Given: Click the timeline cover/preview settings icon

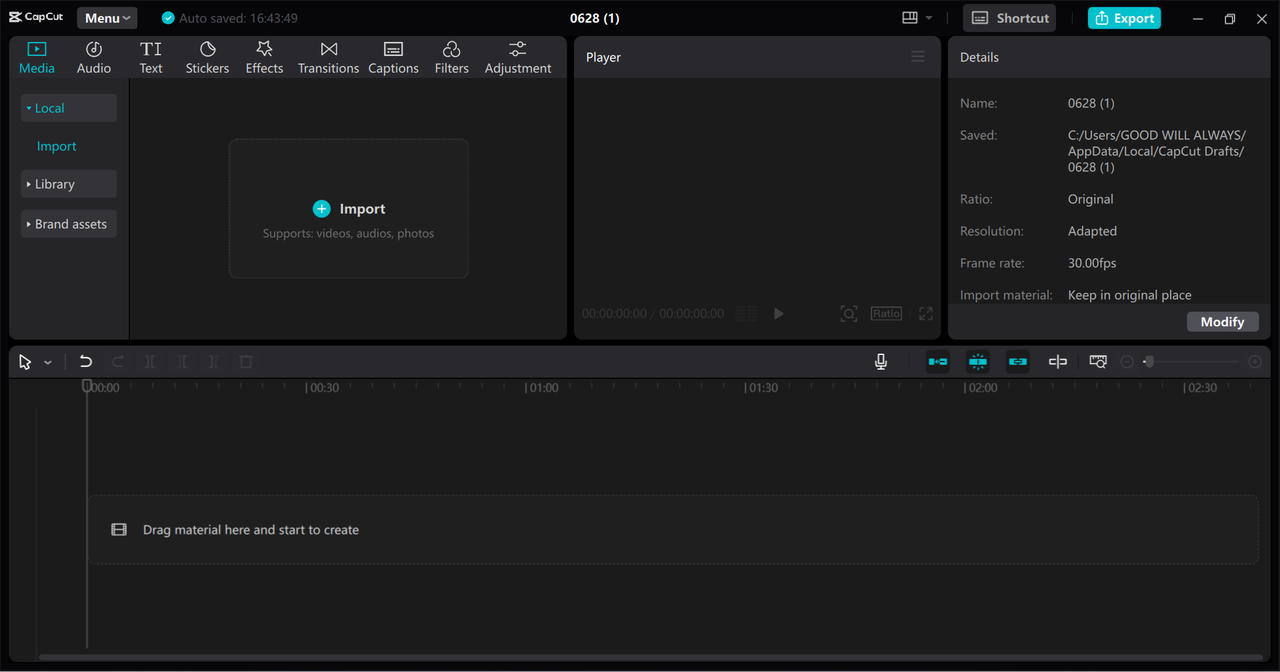Looking at the screenshot, I should pos(1098,362).
